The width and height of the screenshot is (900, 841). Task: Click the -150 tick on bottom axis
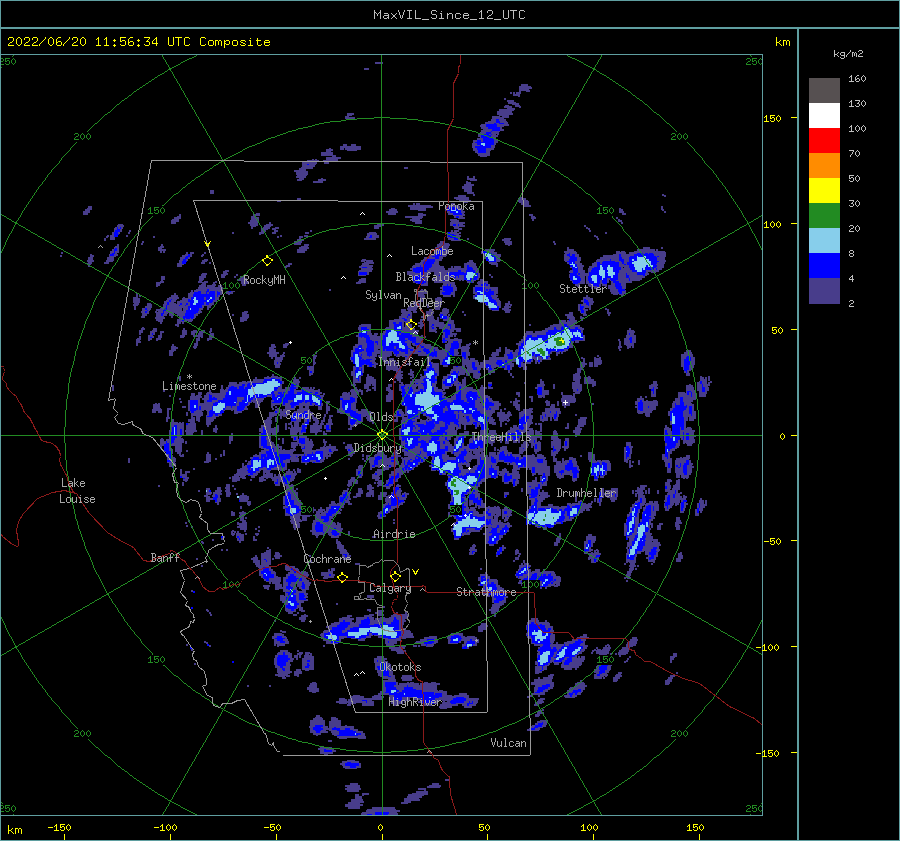(x=59, y=827)
